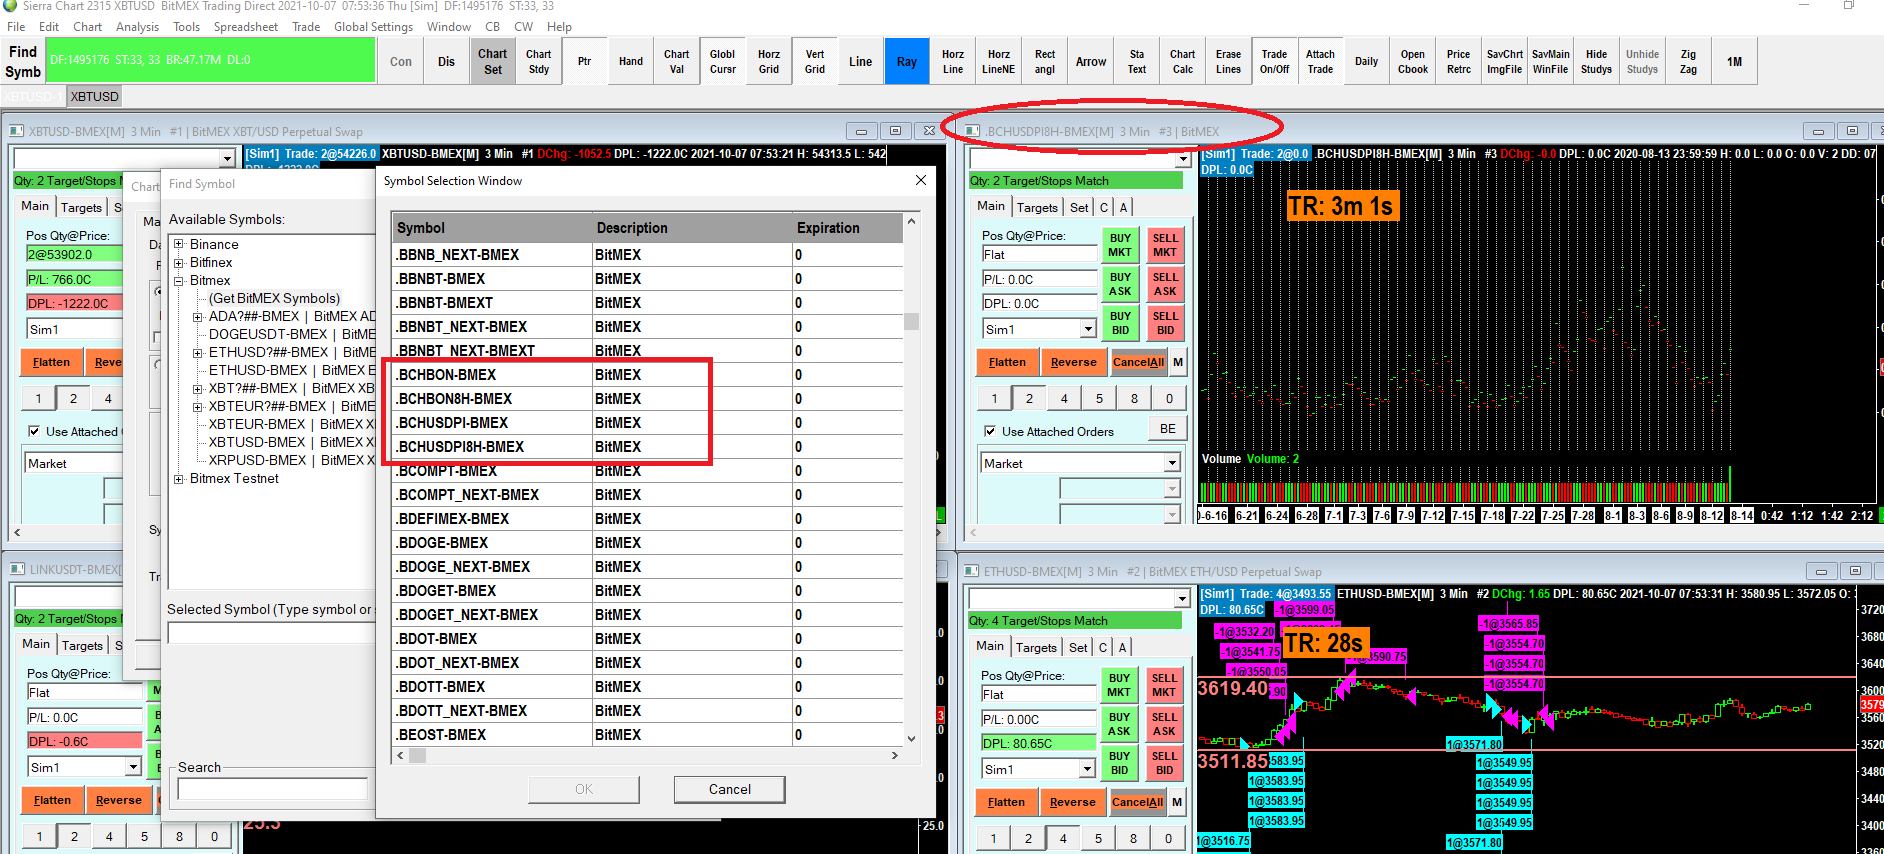Expand the Bitmex Testnet tree node
The width and height of the screenshot is (1884, 854).
179,479
